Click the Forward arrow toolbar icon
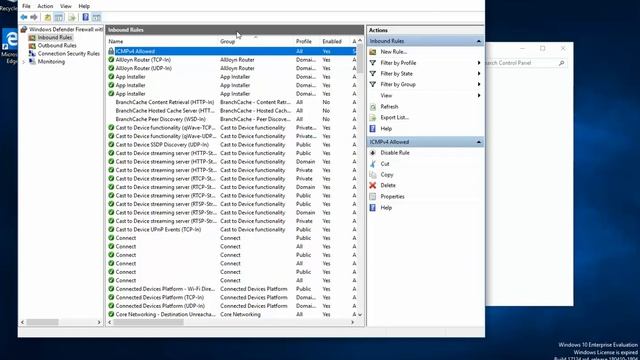 pyautogui.click(x=34, y=17)
